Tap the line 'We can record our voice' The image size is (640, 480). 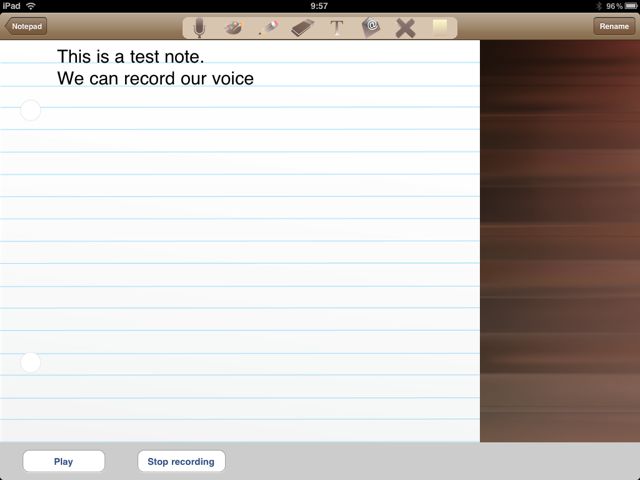coord(156,78)
